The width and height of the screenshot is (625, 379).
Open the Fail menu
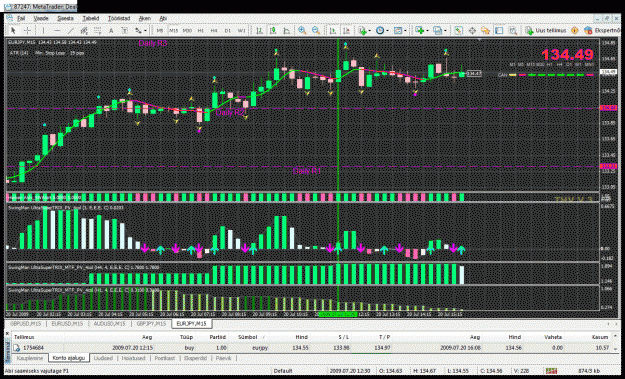pos(21,18)
